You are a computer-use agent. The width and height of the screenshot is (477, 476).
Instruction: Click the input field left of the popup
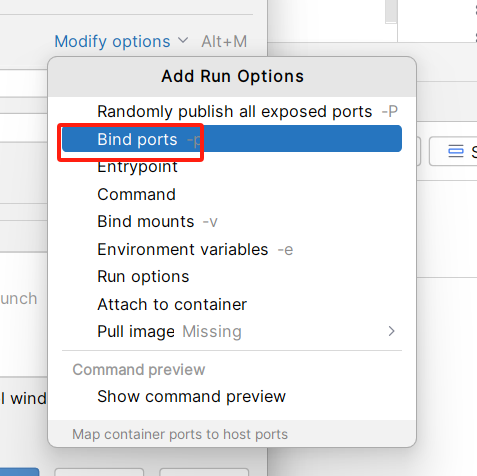click(23, 83)
